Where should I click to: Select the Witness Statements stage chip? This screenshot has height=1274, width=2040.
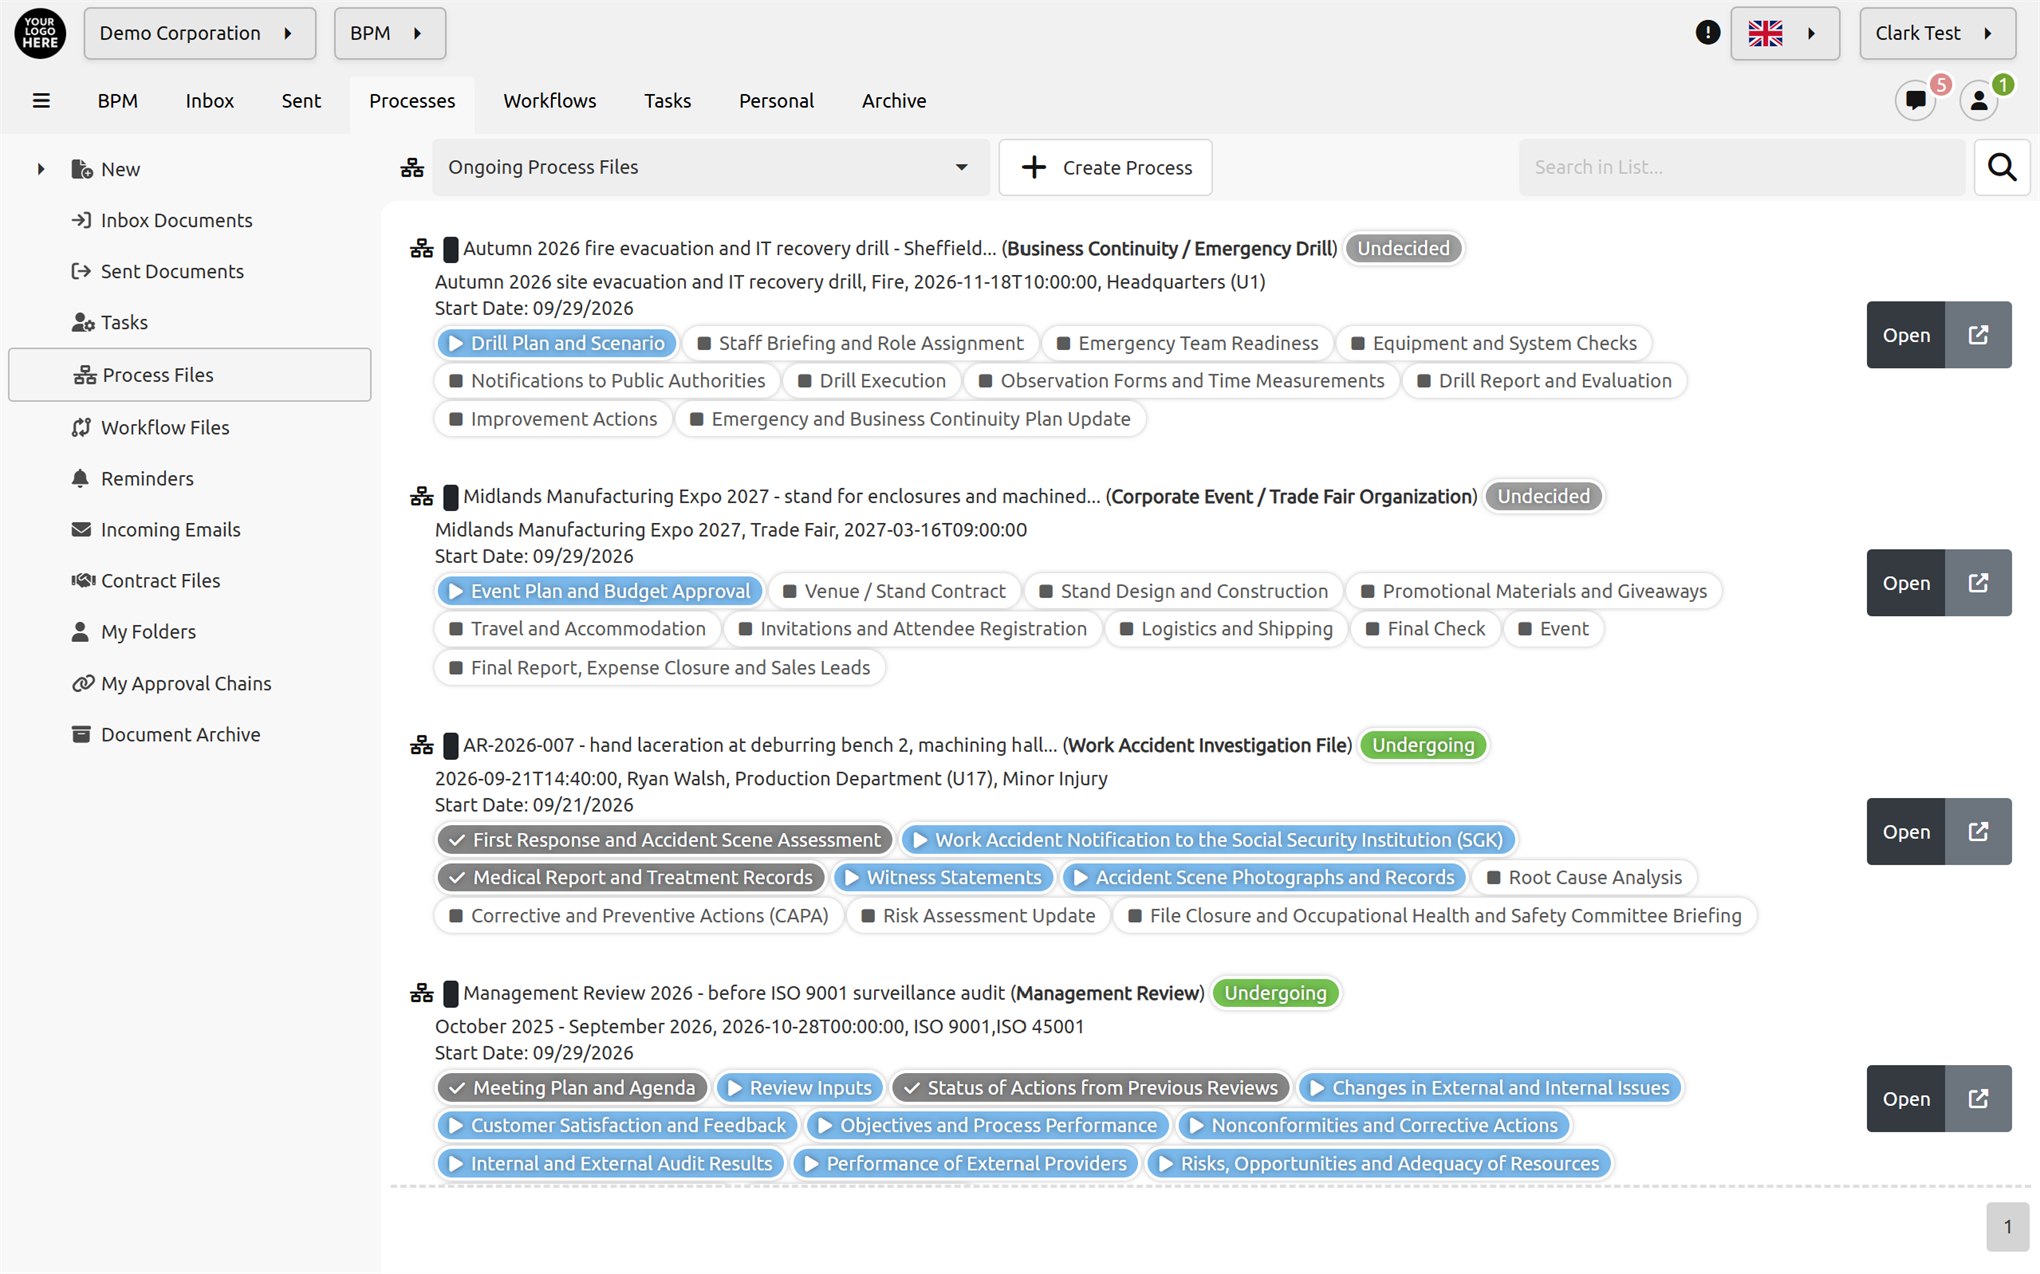coord(943,877)
